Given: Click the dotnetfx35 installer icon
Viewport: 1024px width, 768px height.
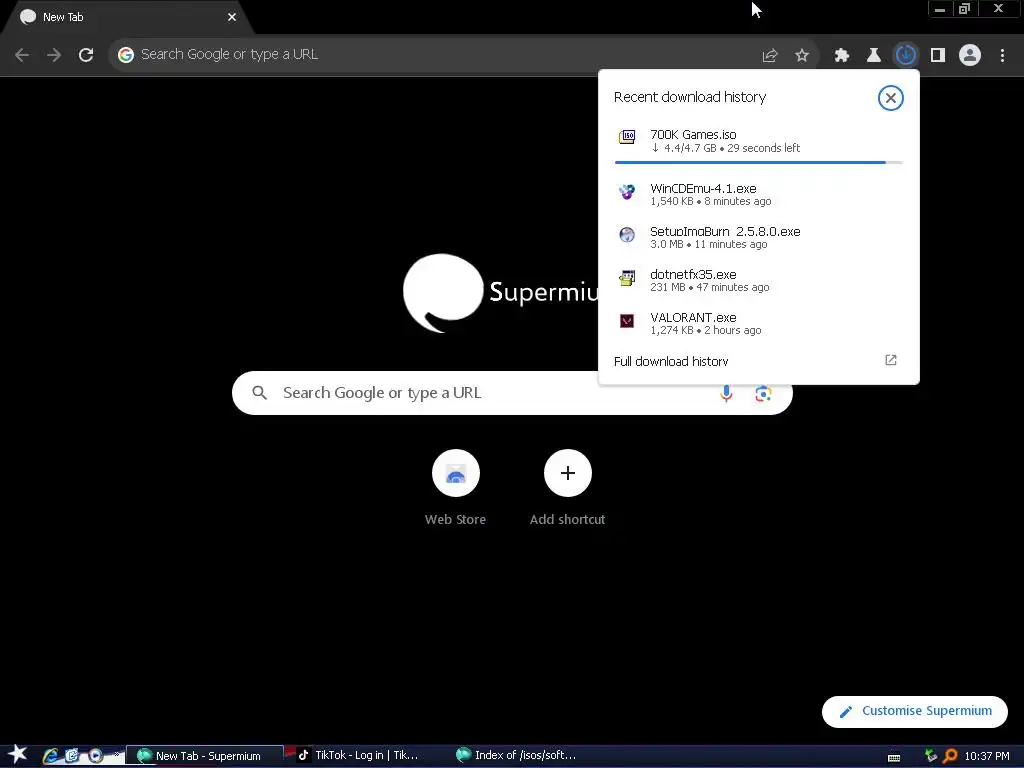Looking at the screenshot, I should coord(627,278).
